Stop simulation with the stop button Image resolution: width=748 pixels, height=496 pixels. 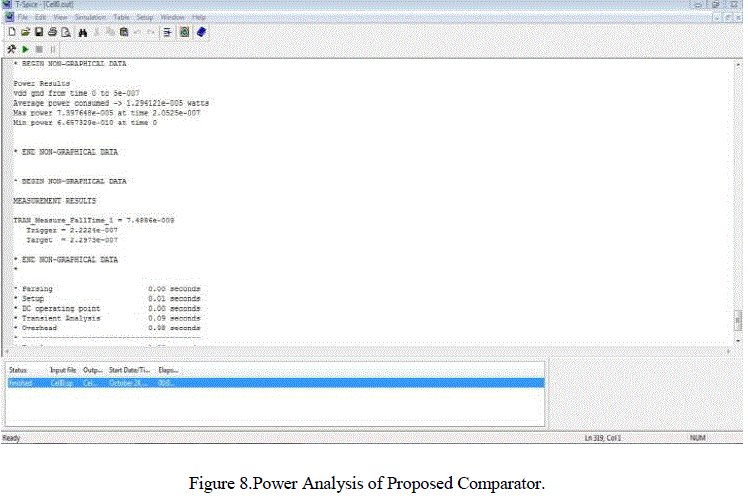pos(39,48)
